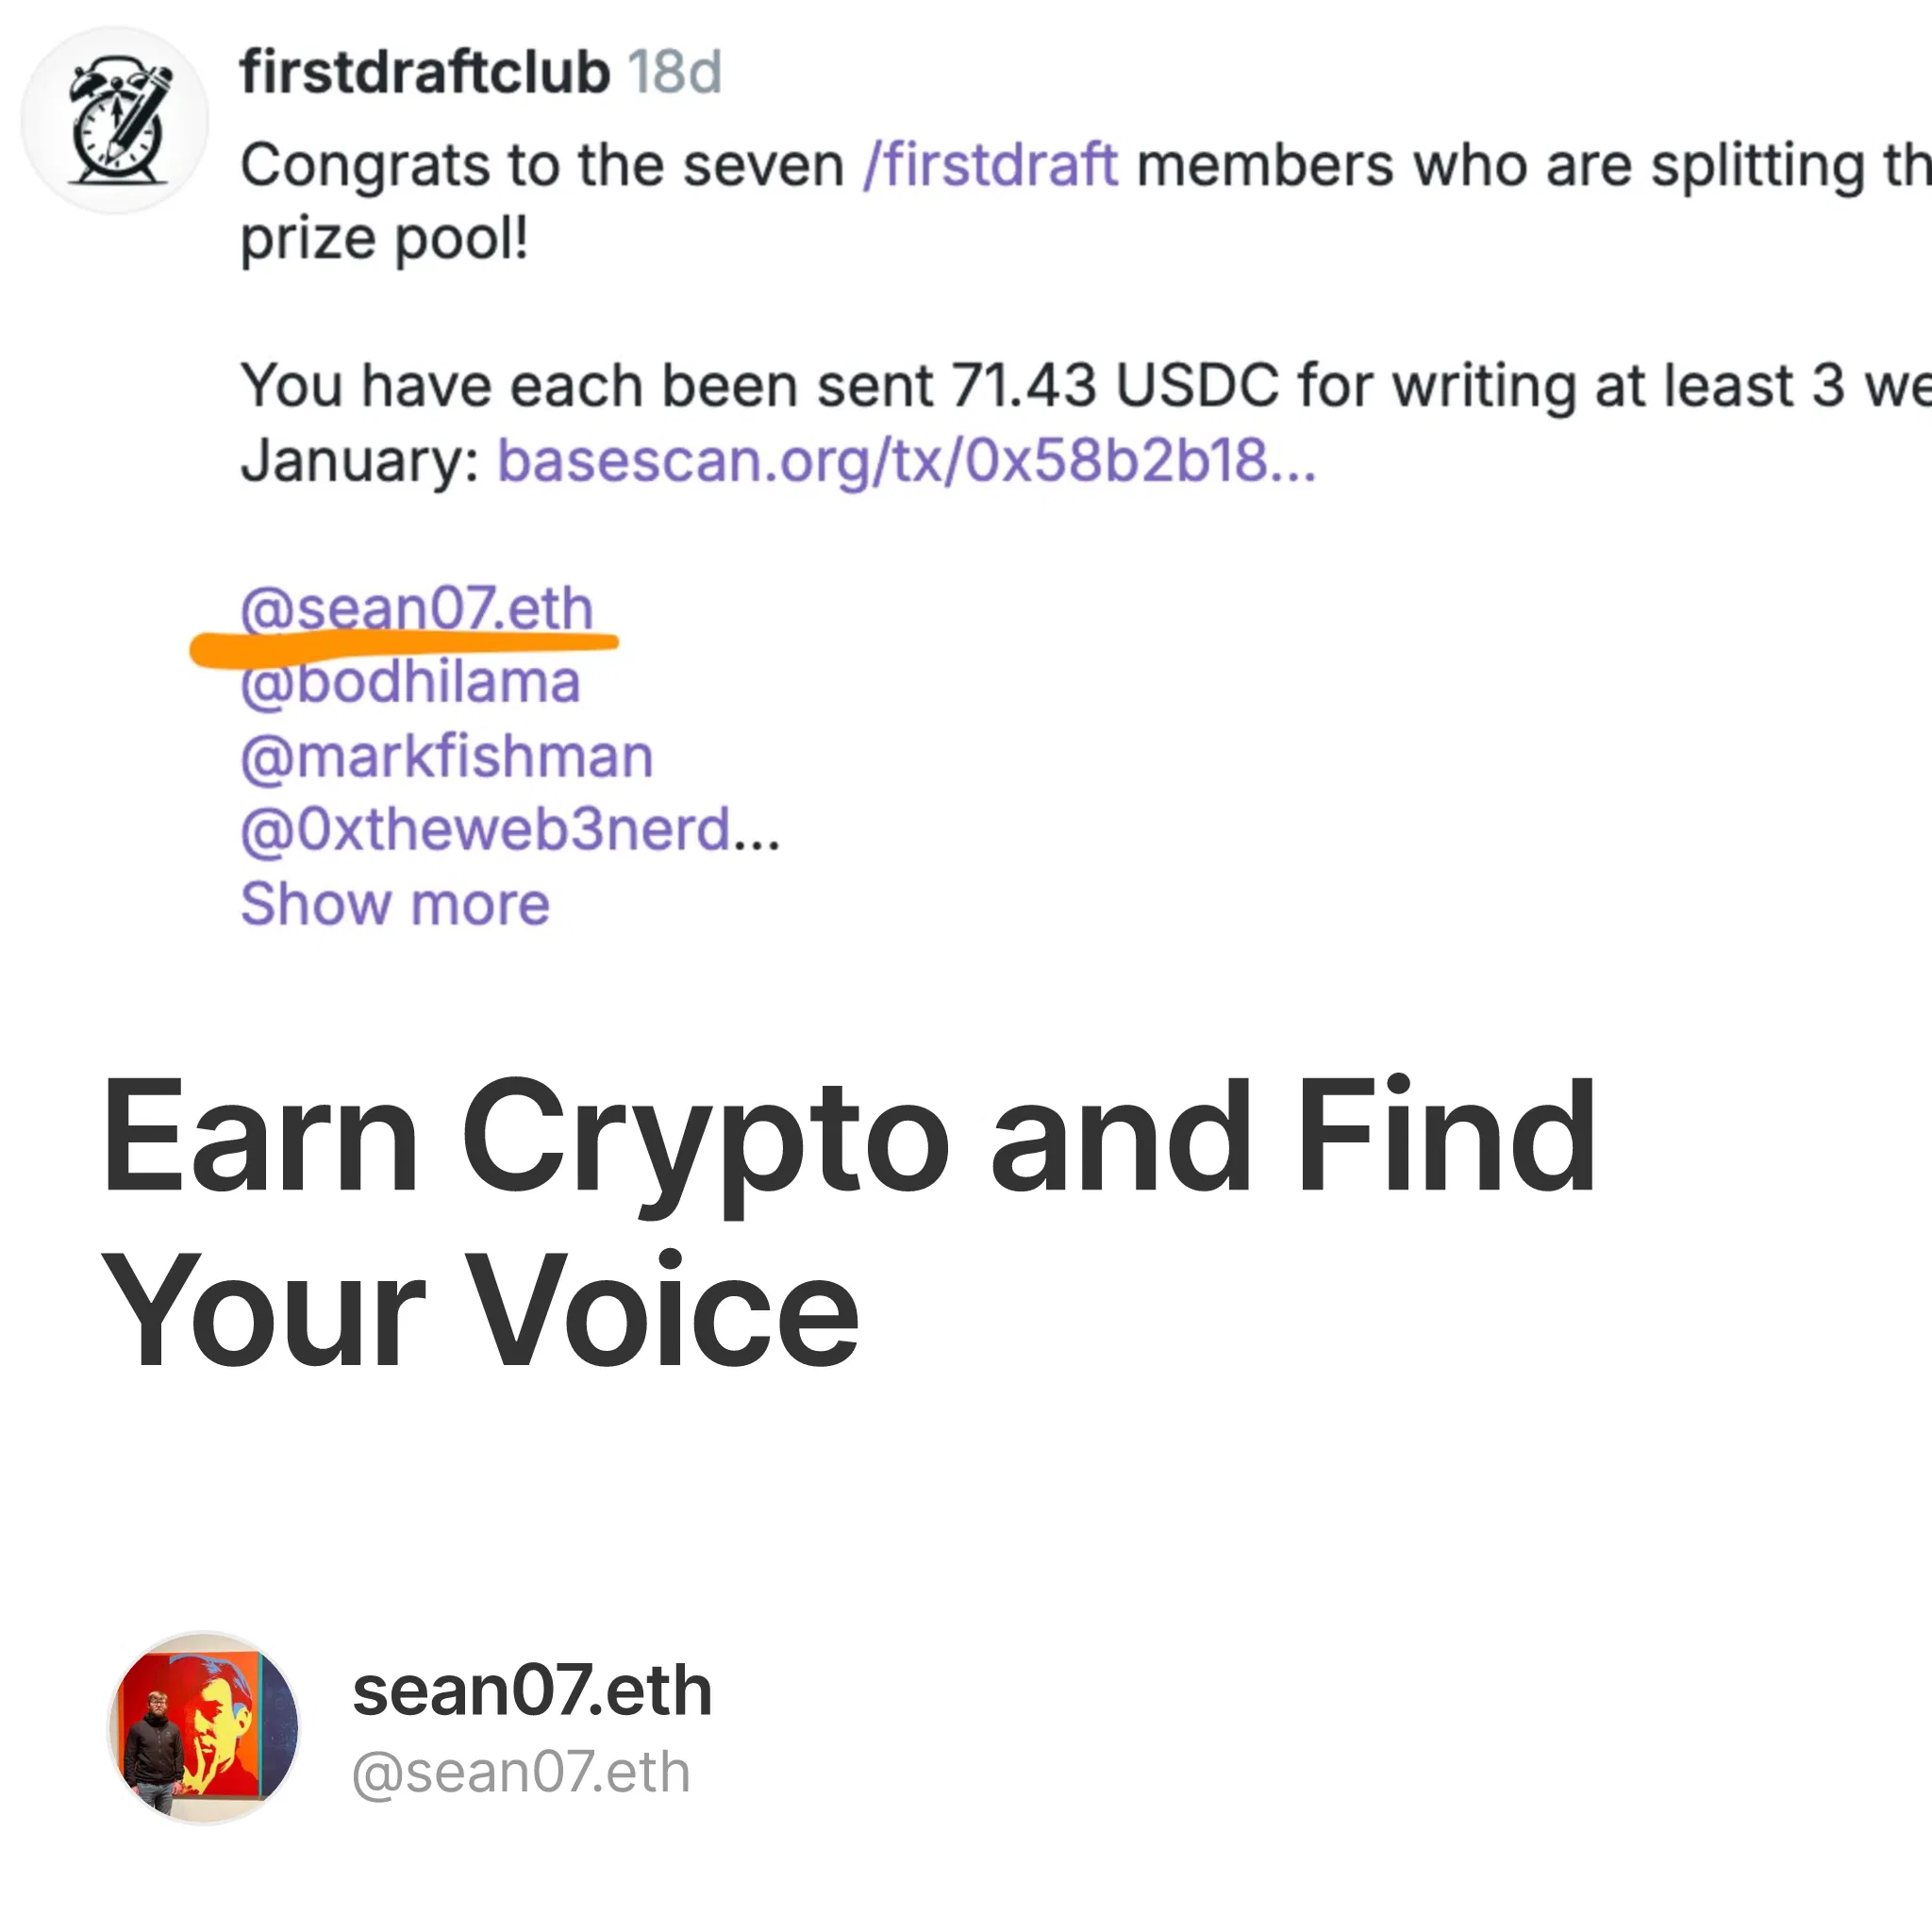Open the firstdraftclub alarm clock avatar

[x=115, y=120]
